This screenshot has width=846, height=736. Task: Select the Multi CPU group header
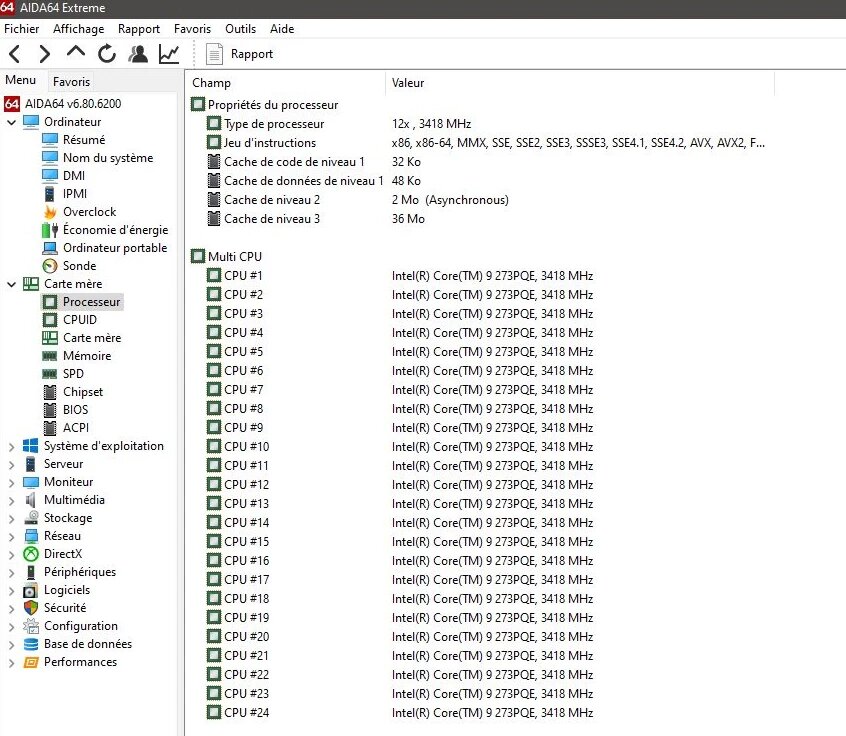[x=235, y=257]
